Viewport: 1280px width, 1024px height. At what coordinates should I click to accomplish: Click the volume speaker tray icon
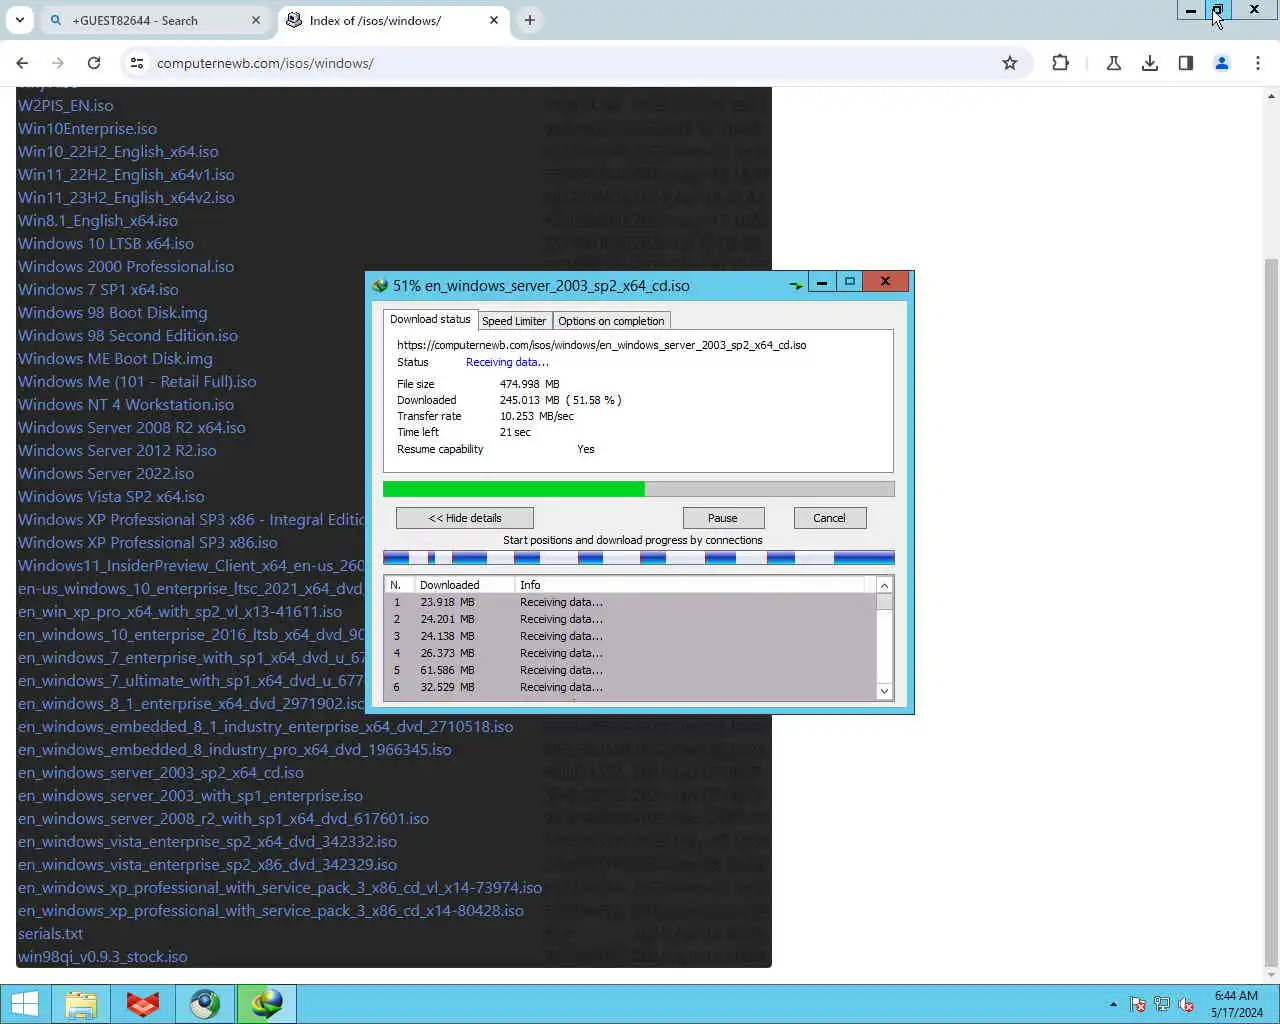click(x=1186, y=1005)
